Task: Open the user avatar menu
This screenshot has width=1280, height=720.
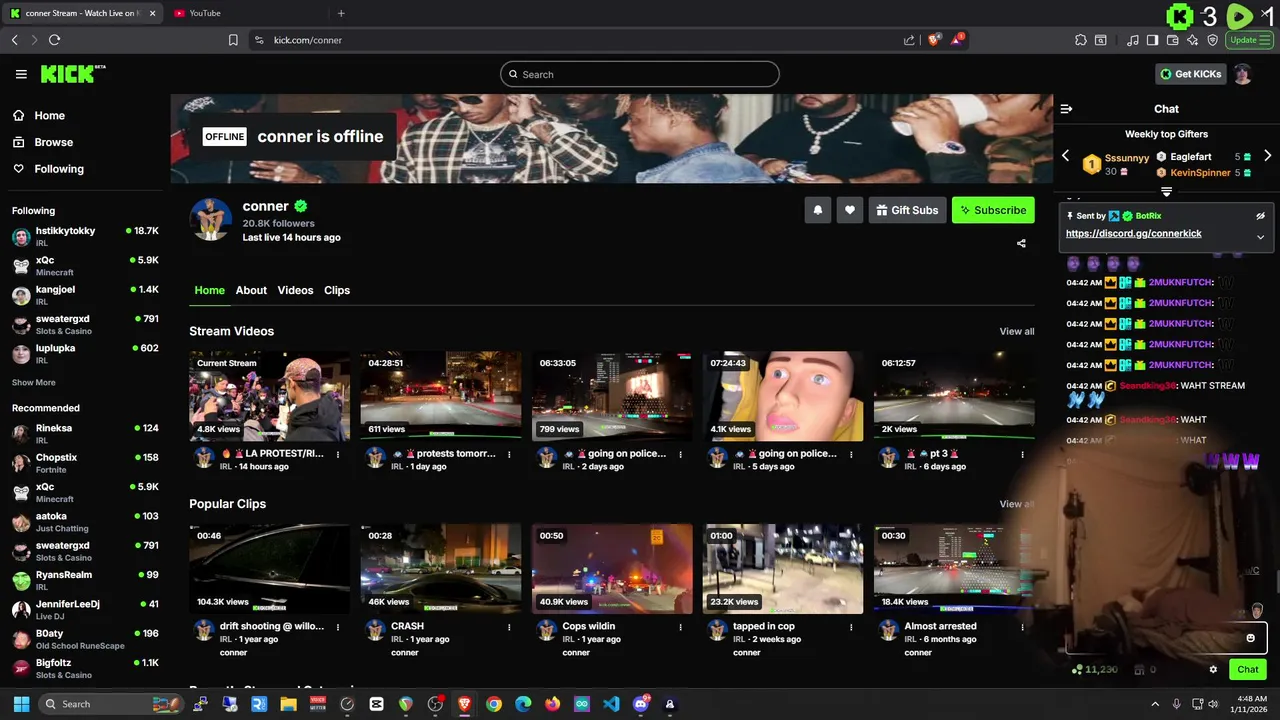Action: [1242, 74]
